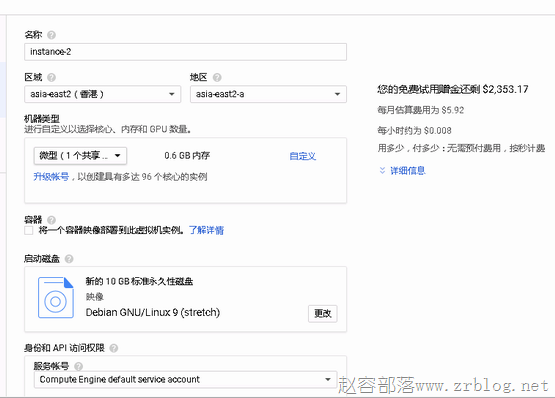Image resolution: width=555 pixels, height=398 pixels.
Task: Click the help icon next to 启动磁盘
Action: point(69,259)
